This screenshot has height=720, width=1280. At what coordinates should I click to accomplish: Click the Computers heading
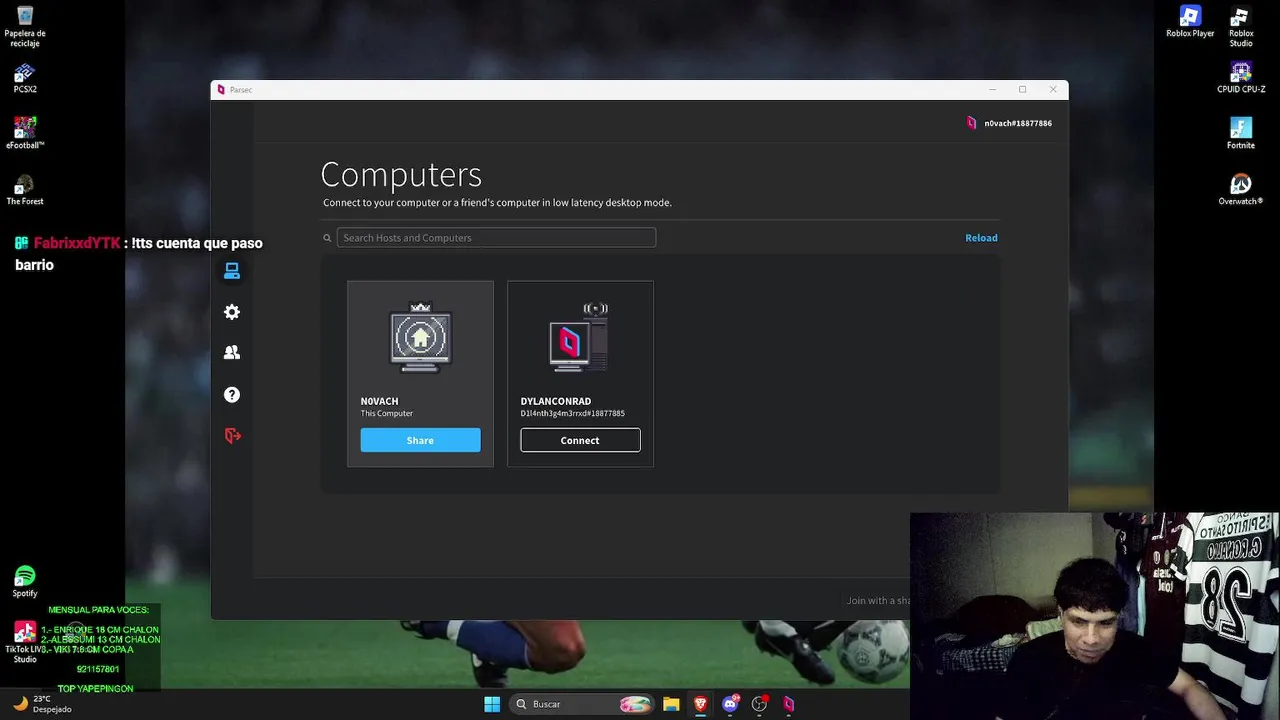tap(401, 175)
